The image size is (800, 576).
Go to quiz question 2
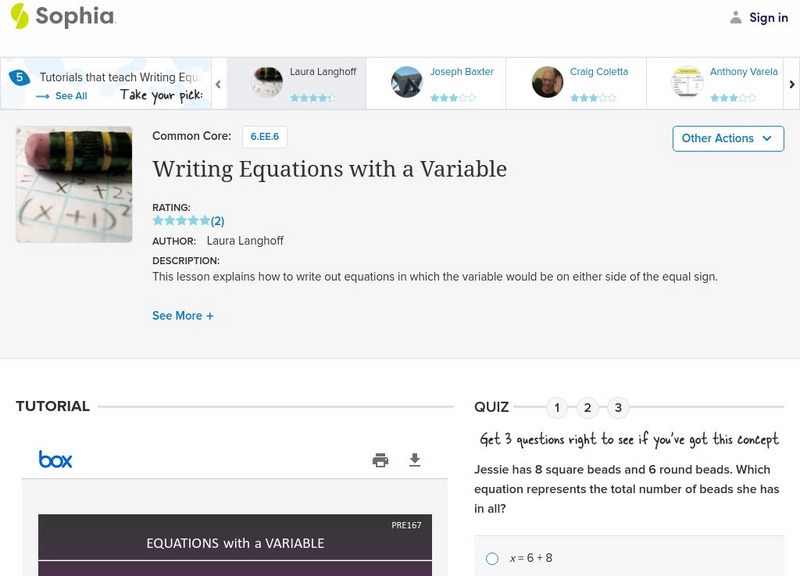pyautogui.click(x=588, y=407)
